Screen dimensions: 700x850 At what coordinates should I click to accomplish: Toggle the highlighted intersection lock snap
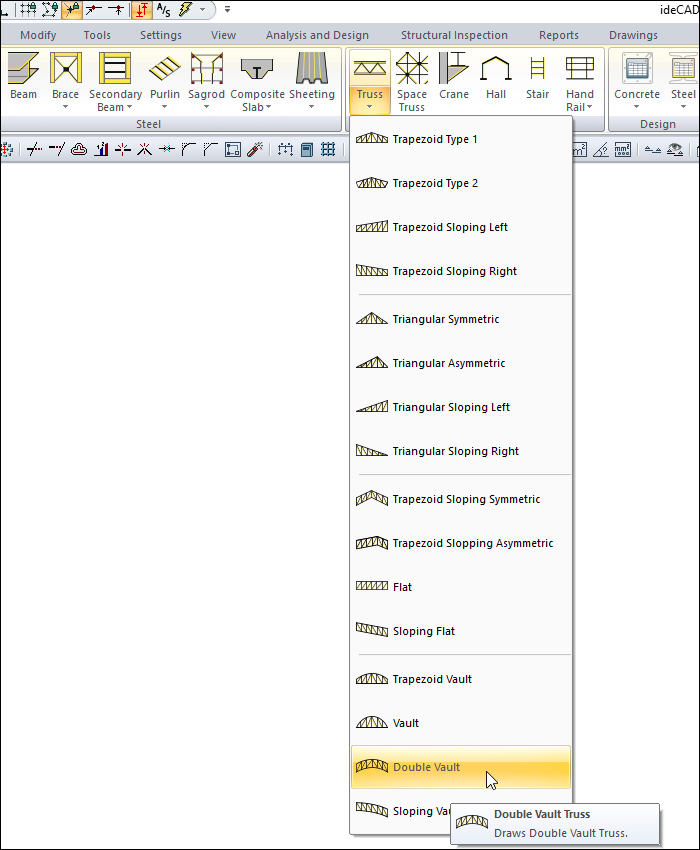(x=72, y=9)
